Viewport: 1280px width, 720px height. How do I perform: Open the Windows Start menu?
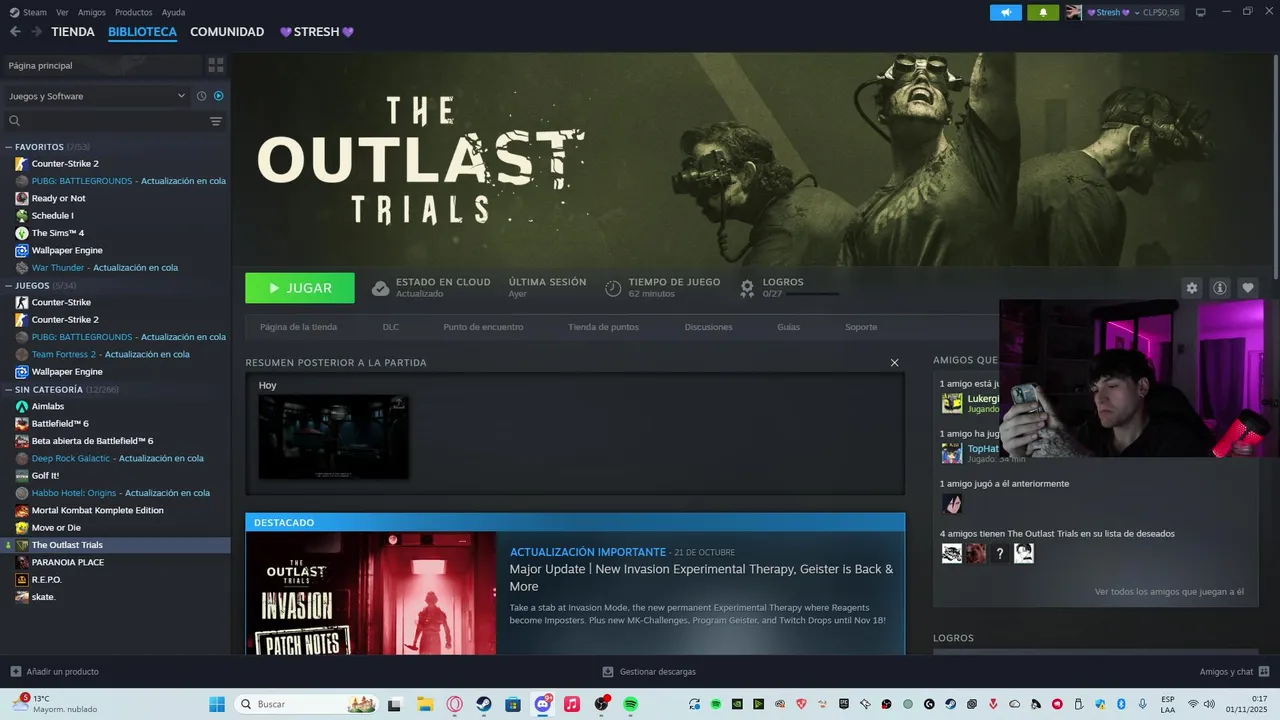coord(217,704)
